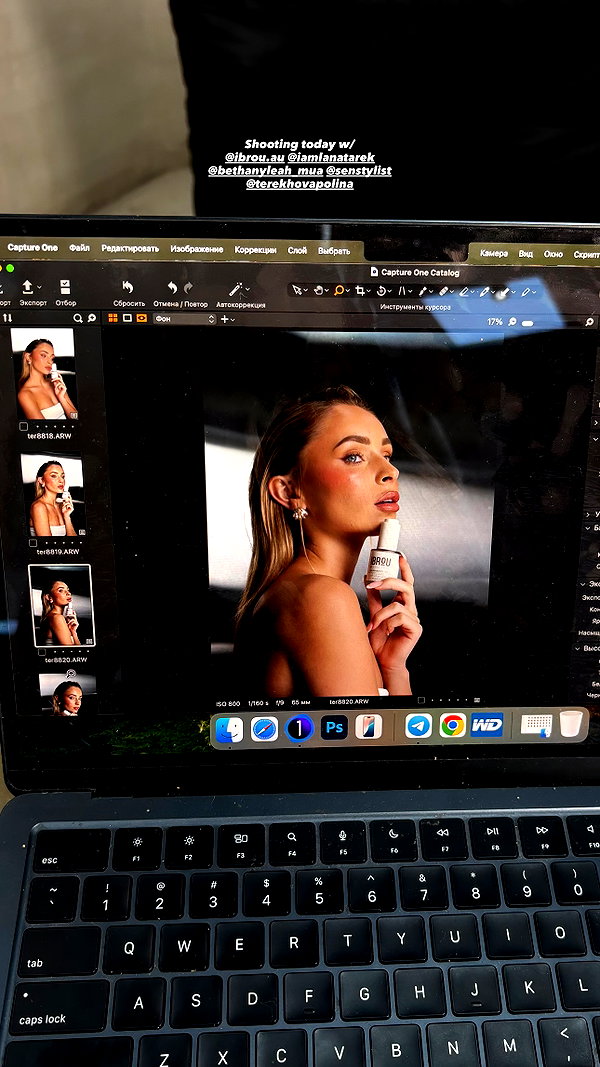Tick the checkbox below the viewer image

tap(421, 700)
